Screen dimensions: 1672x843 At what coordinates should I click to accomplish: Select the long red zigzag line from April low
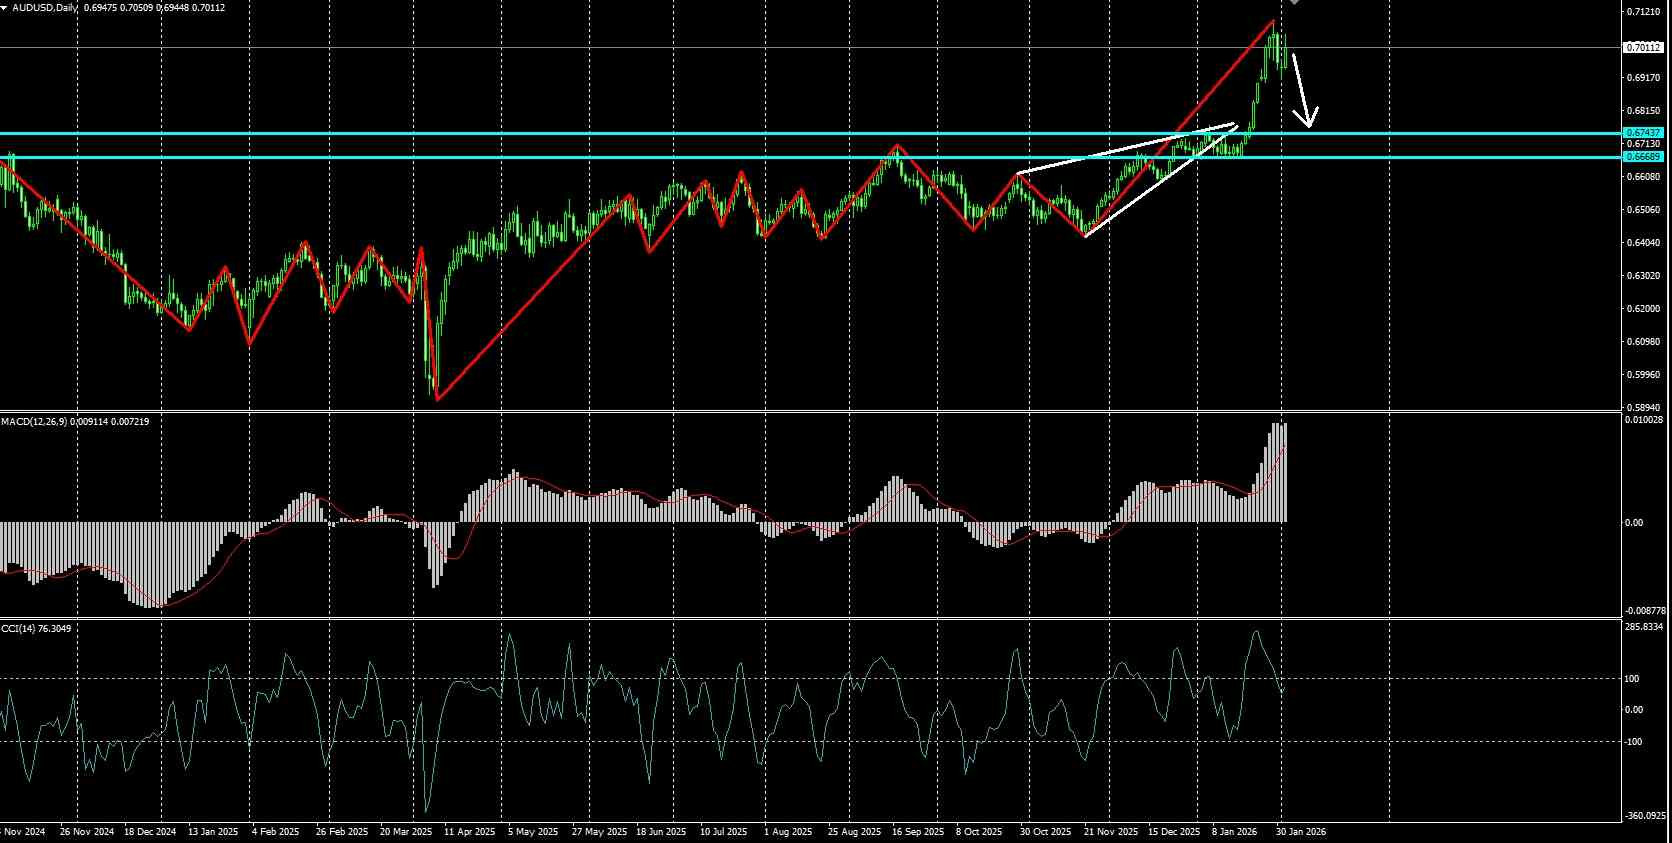coord(532,296)
